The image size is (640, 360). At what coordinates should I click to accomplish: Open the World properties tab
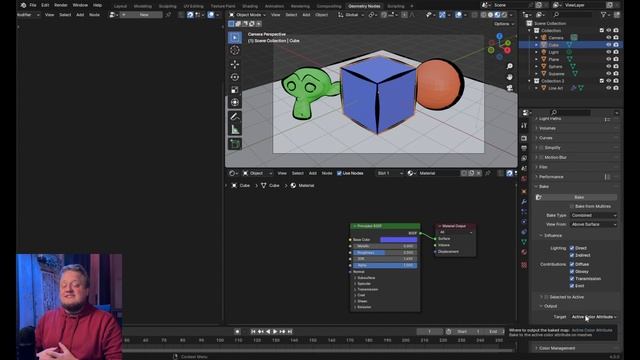point(524,178)
